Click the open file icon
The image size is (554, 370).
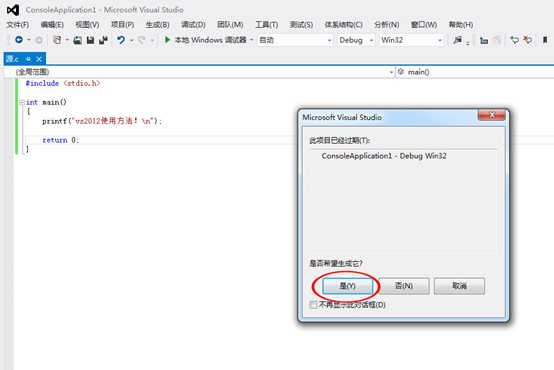pyautogui.click(x=77, y=40)
